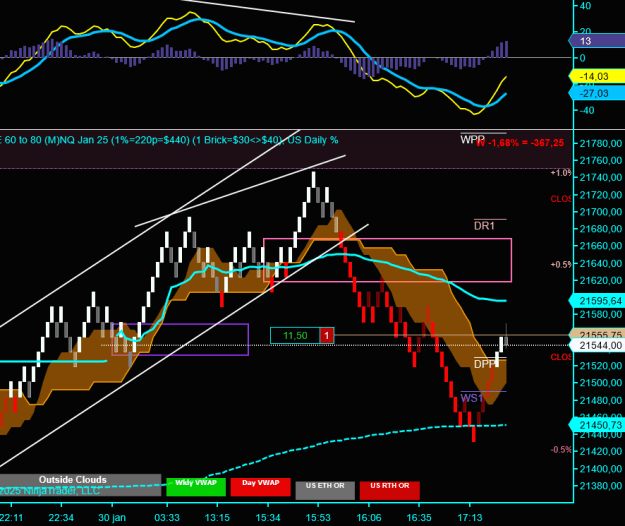625x526 pixels.
Task: Select the 21544,00 current price marker
Action: (x=597, y=345)
